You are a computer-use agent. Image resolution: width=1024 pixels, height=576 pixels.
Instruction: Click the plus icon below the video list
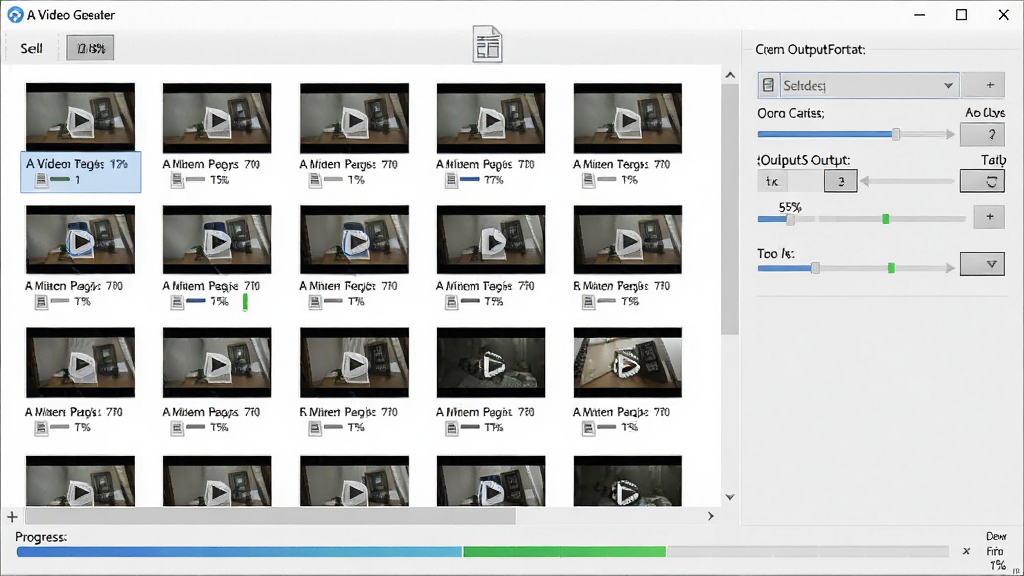[12, 517]
